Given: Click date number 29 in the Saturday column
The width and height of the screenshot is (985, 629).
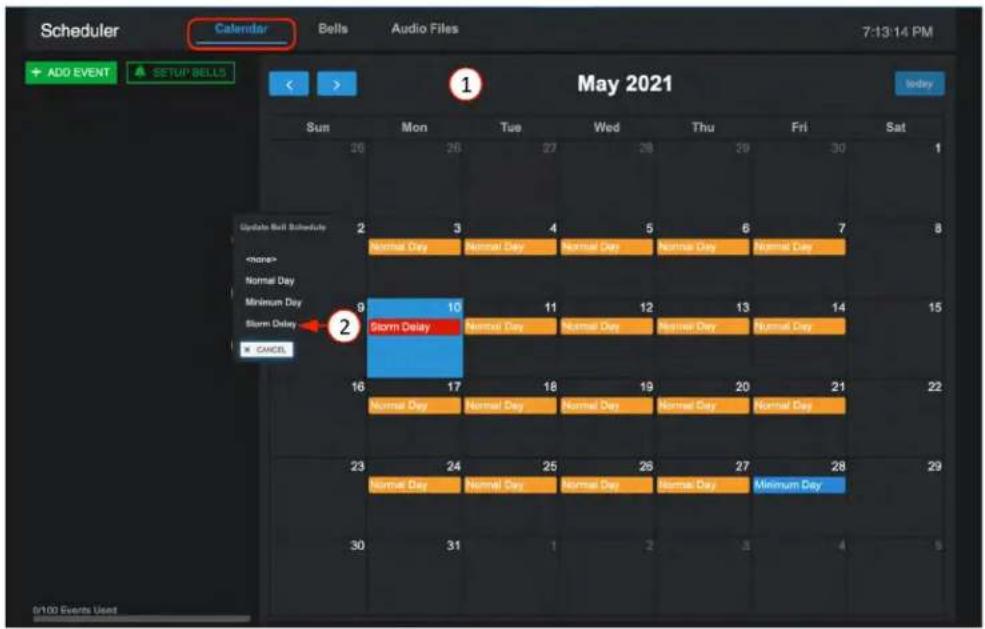Looking at the screenshot, I should 935,466.
